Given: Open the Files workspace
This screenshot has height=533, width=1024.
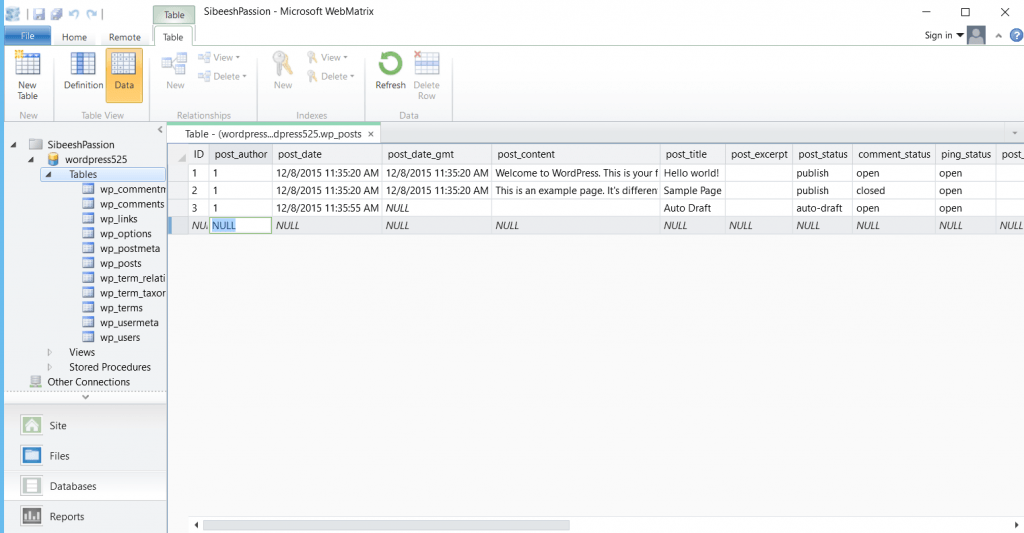Looking at the screenshot, I should click(x=86, y=456).
